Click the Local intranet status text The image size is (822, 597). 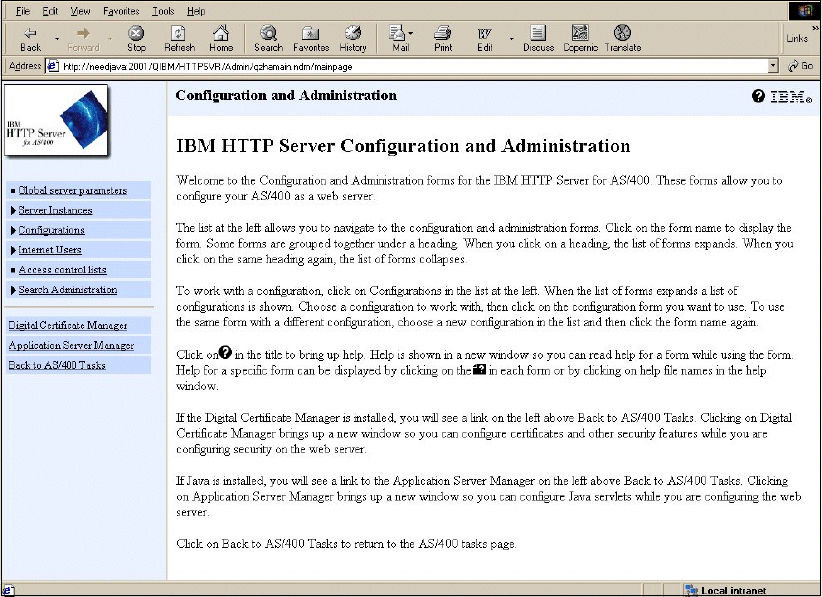tap(733, 591)
